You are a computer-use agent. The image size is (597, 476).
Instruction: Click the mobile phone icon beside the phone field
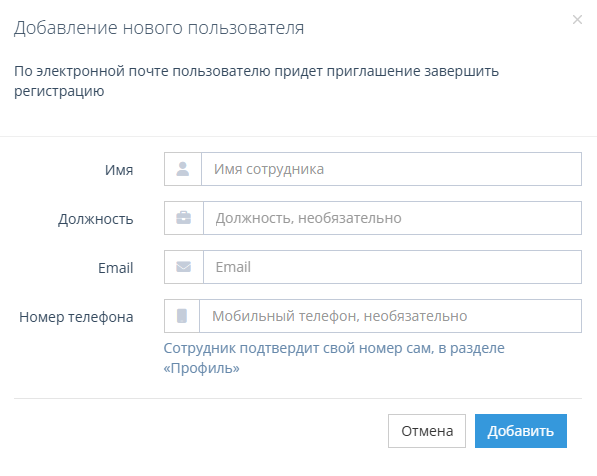click(x=182, y=316)
